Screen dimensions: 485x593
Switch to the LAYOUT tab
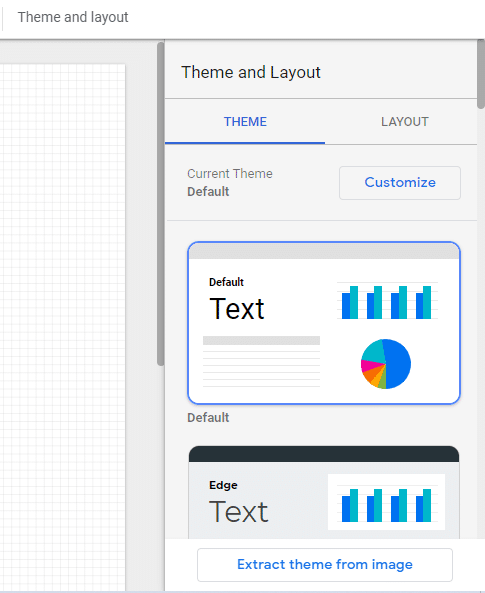(404, 122)
